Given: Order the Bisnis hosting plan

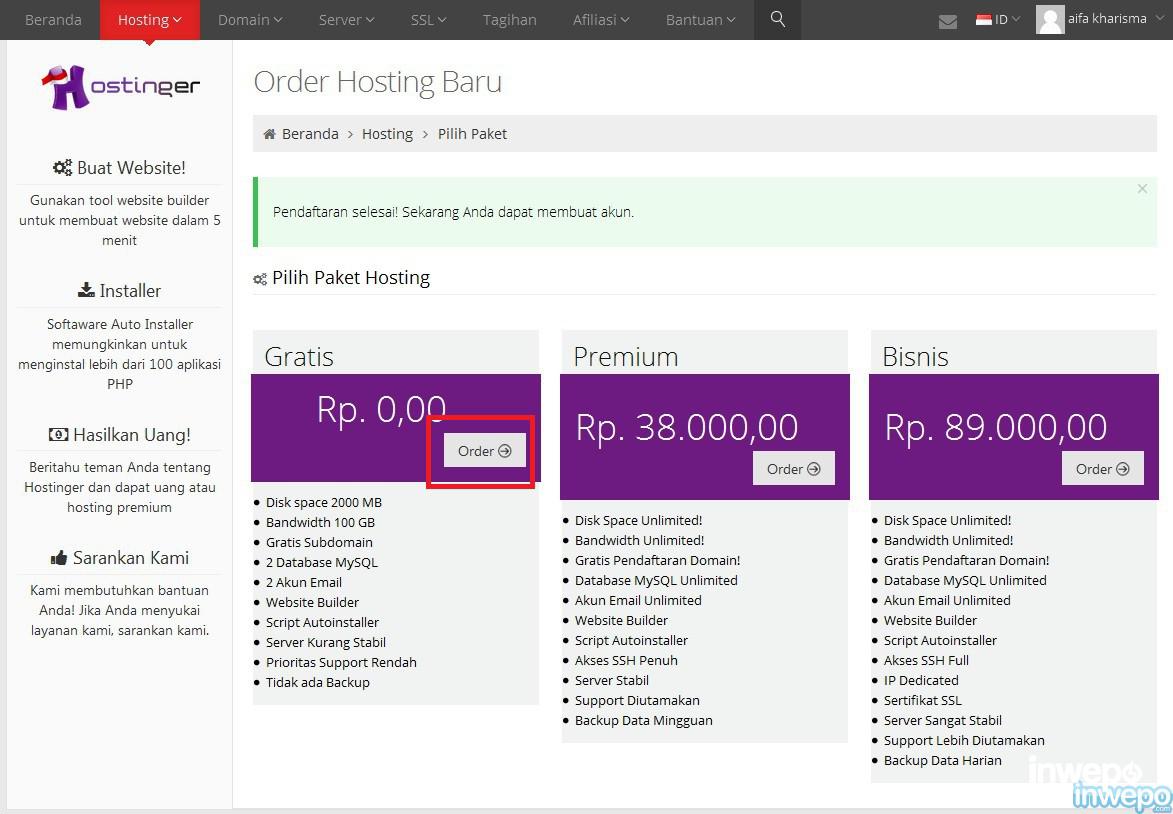Looking at the screenshot, I should 1103,469.
